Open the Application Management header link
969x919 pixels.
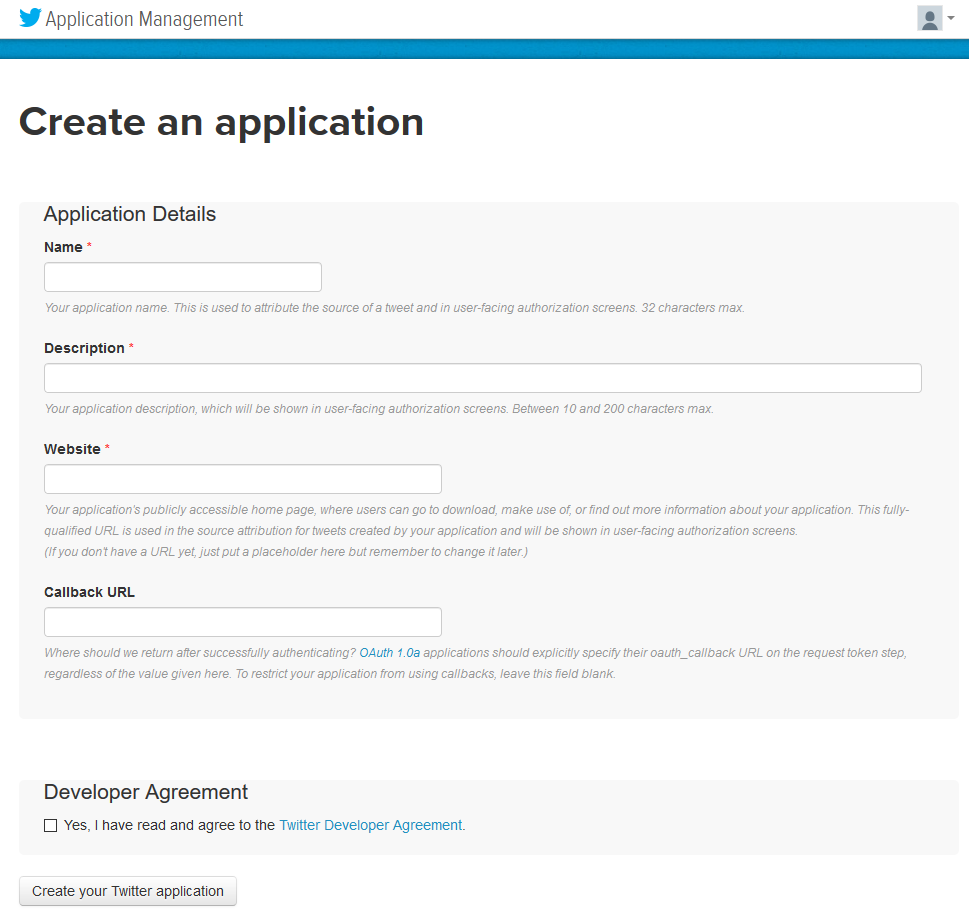tap(144, 19)
